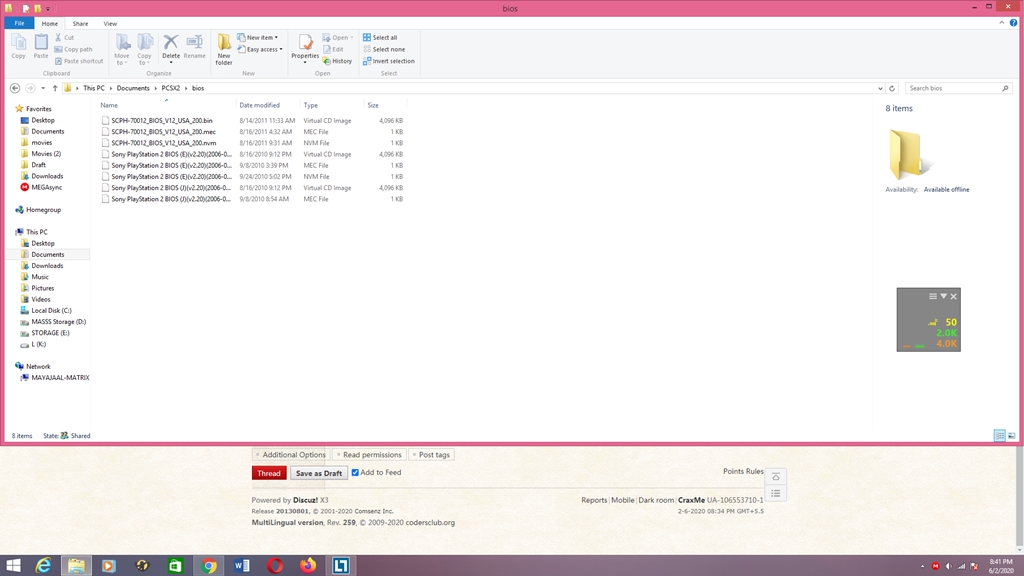The image size is (1024, 576).
Task: Click PCSX2 in the address breadcrumb
Action: pos(170,88)
